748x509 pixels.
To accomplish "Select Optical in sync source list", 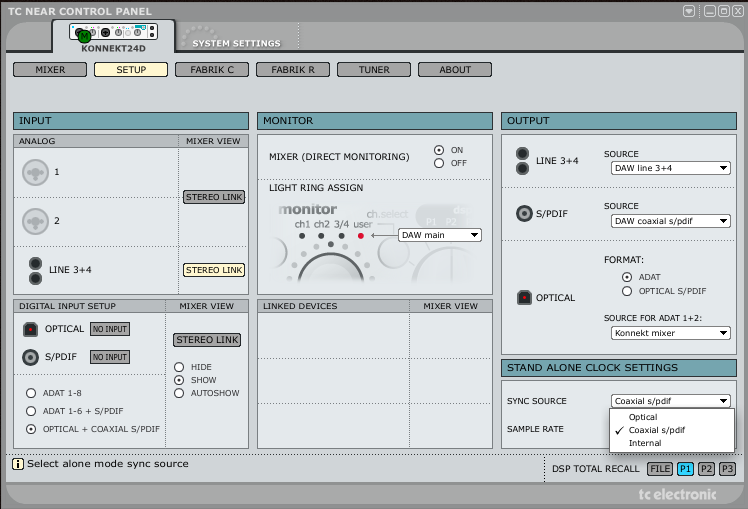I will coord(672,417).
